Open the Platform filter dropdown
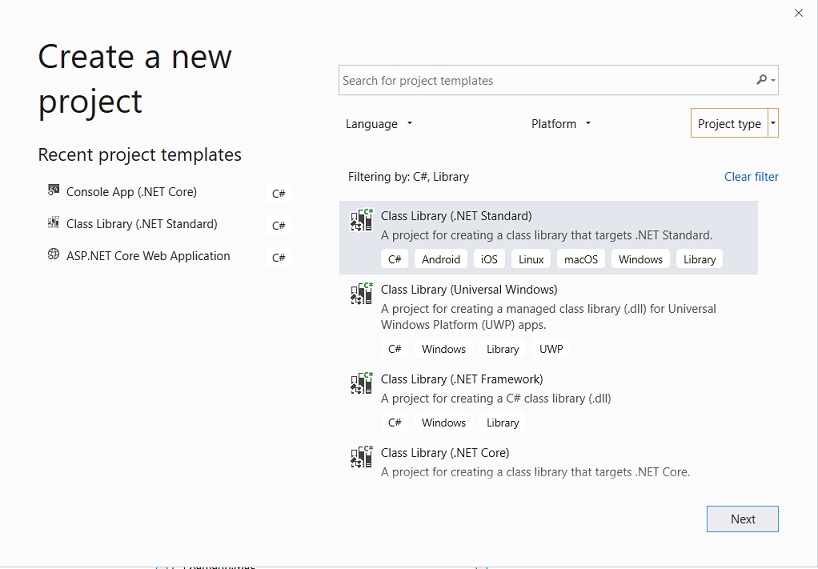The height and width of the screenshot is (569, 818). (x=561, y=124)
